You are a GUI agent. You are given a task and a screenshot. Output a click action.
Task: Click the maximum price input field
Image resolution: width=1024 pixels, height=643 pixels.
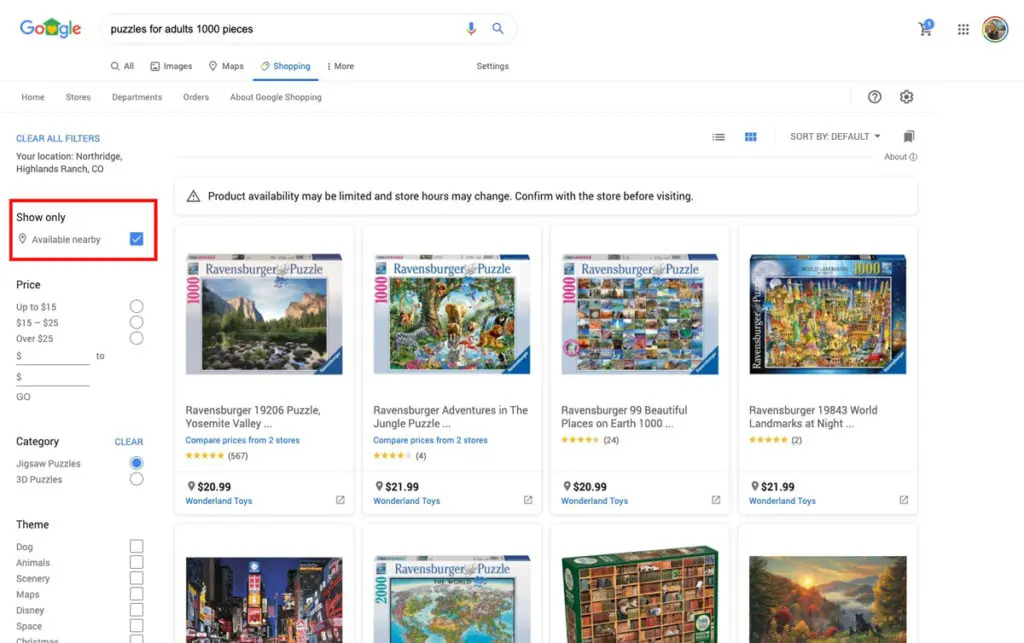(x=53, y=377)
